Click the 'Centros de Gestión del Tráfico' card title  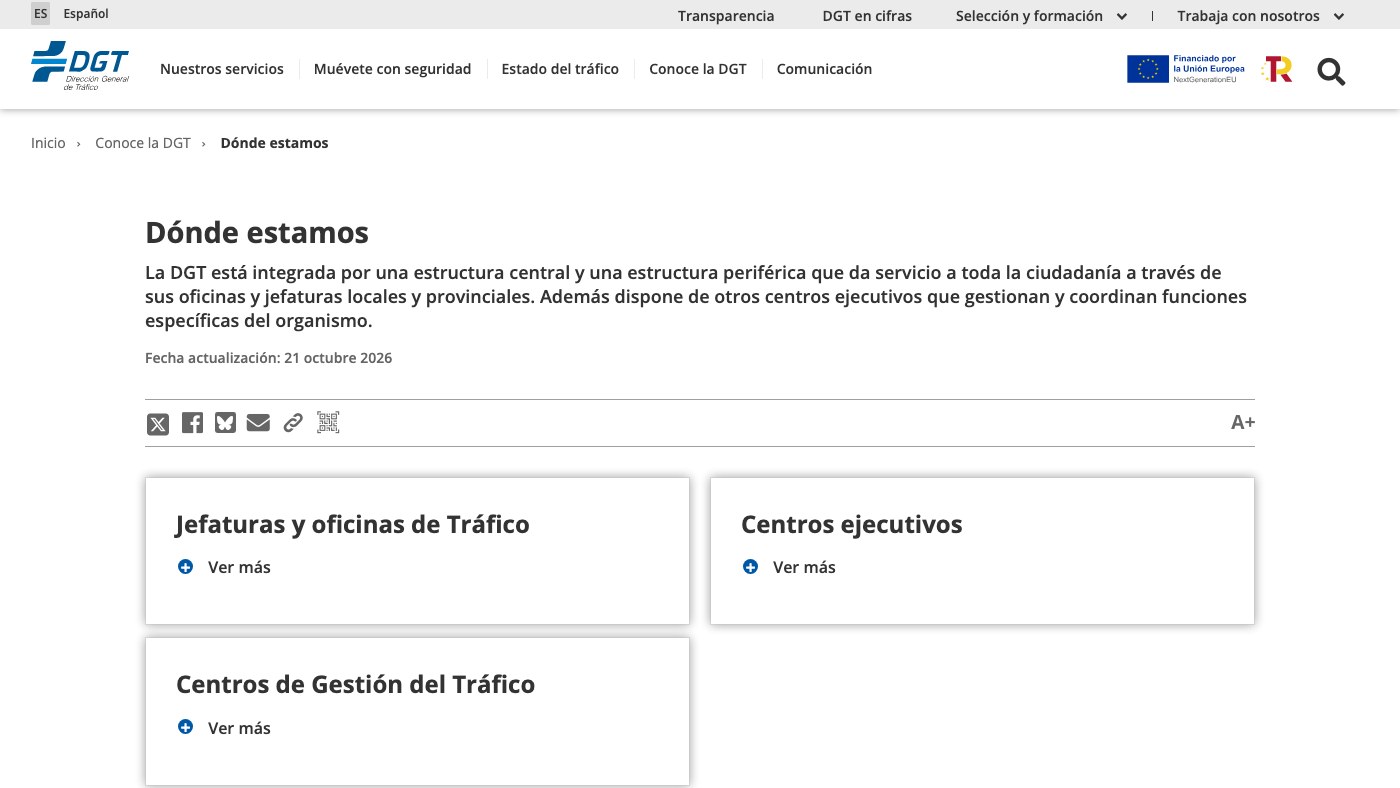pos(356,684)
